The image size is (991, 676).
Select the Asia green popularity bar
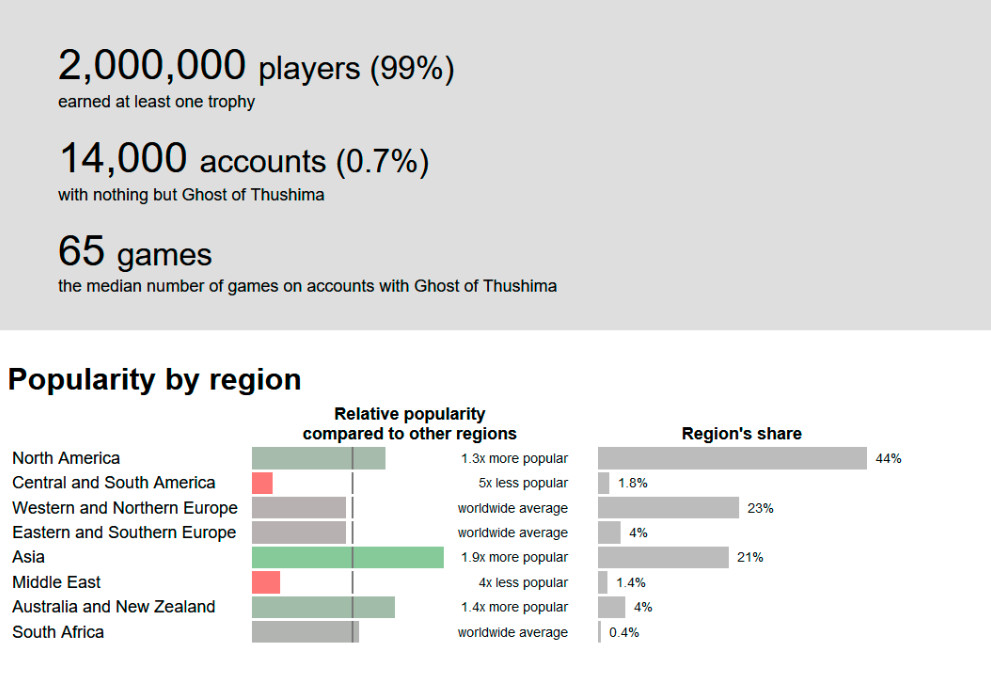[x=348, y=557]
